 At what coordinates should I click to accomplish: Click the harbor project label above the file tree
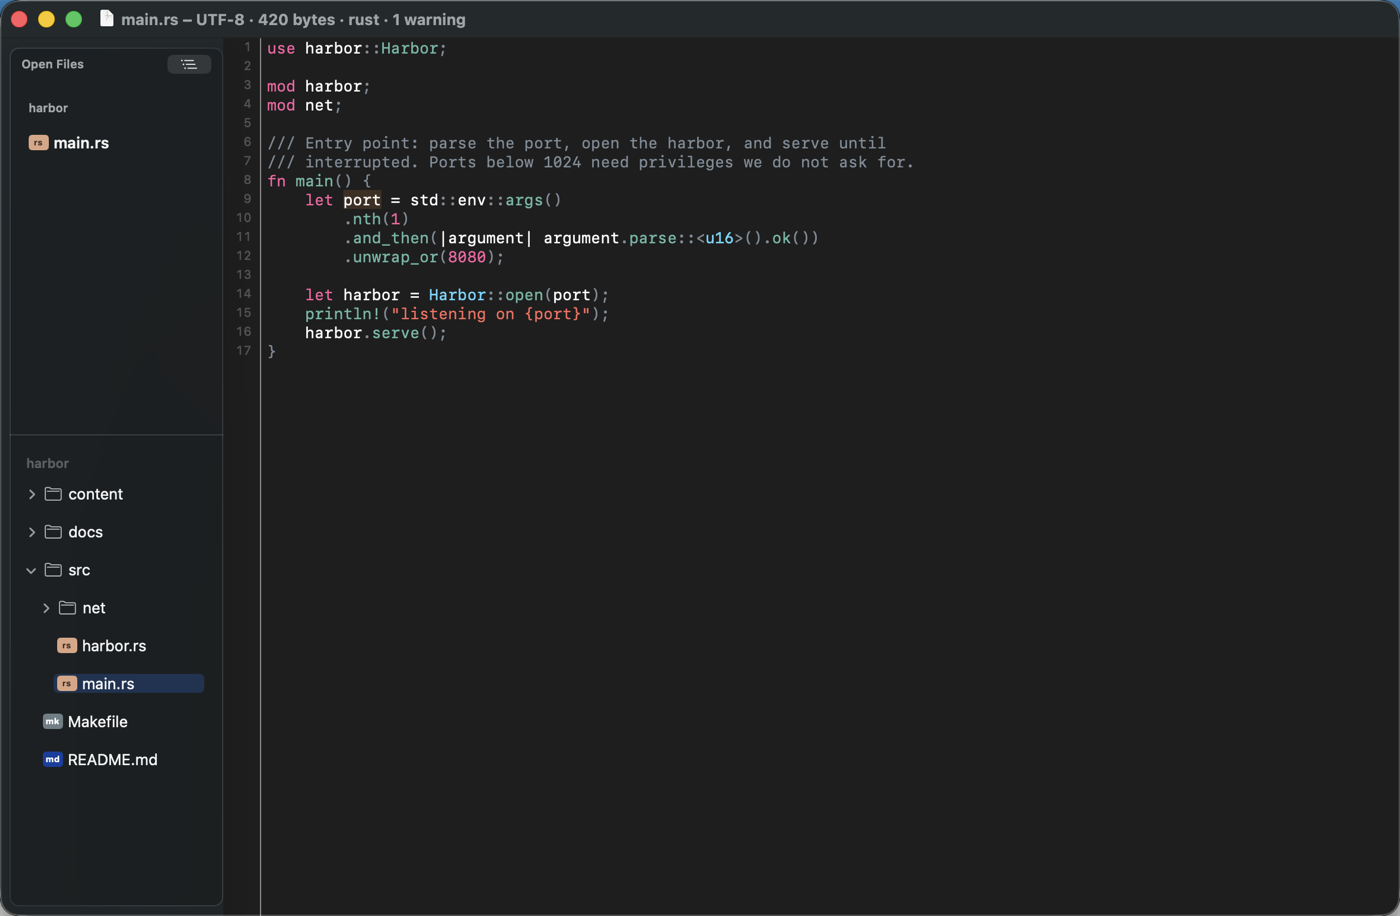(47, 464)
